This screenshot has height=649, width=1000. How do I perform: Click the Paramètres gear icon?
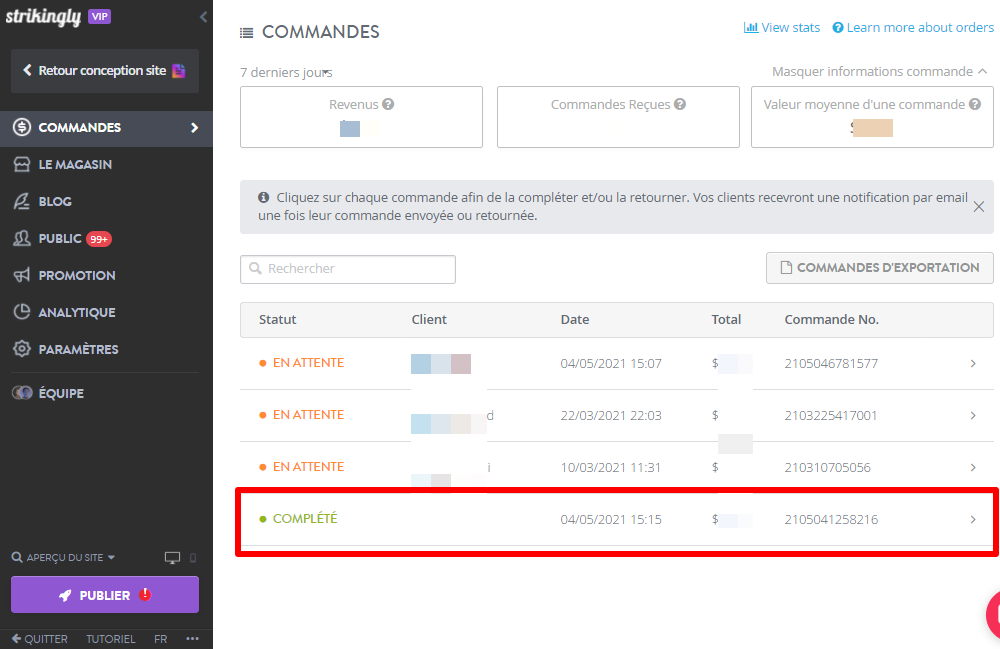[22, 349]
